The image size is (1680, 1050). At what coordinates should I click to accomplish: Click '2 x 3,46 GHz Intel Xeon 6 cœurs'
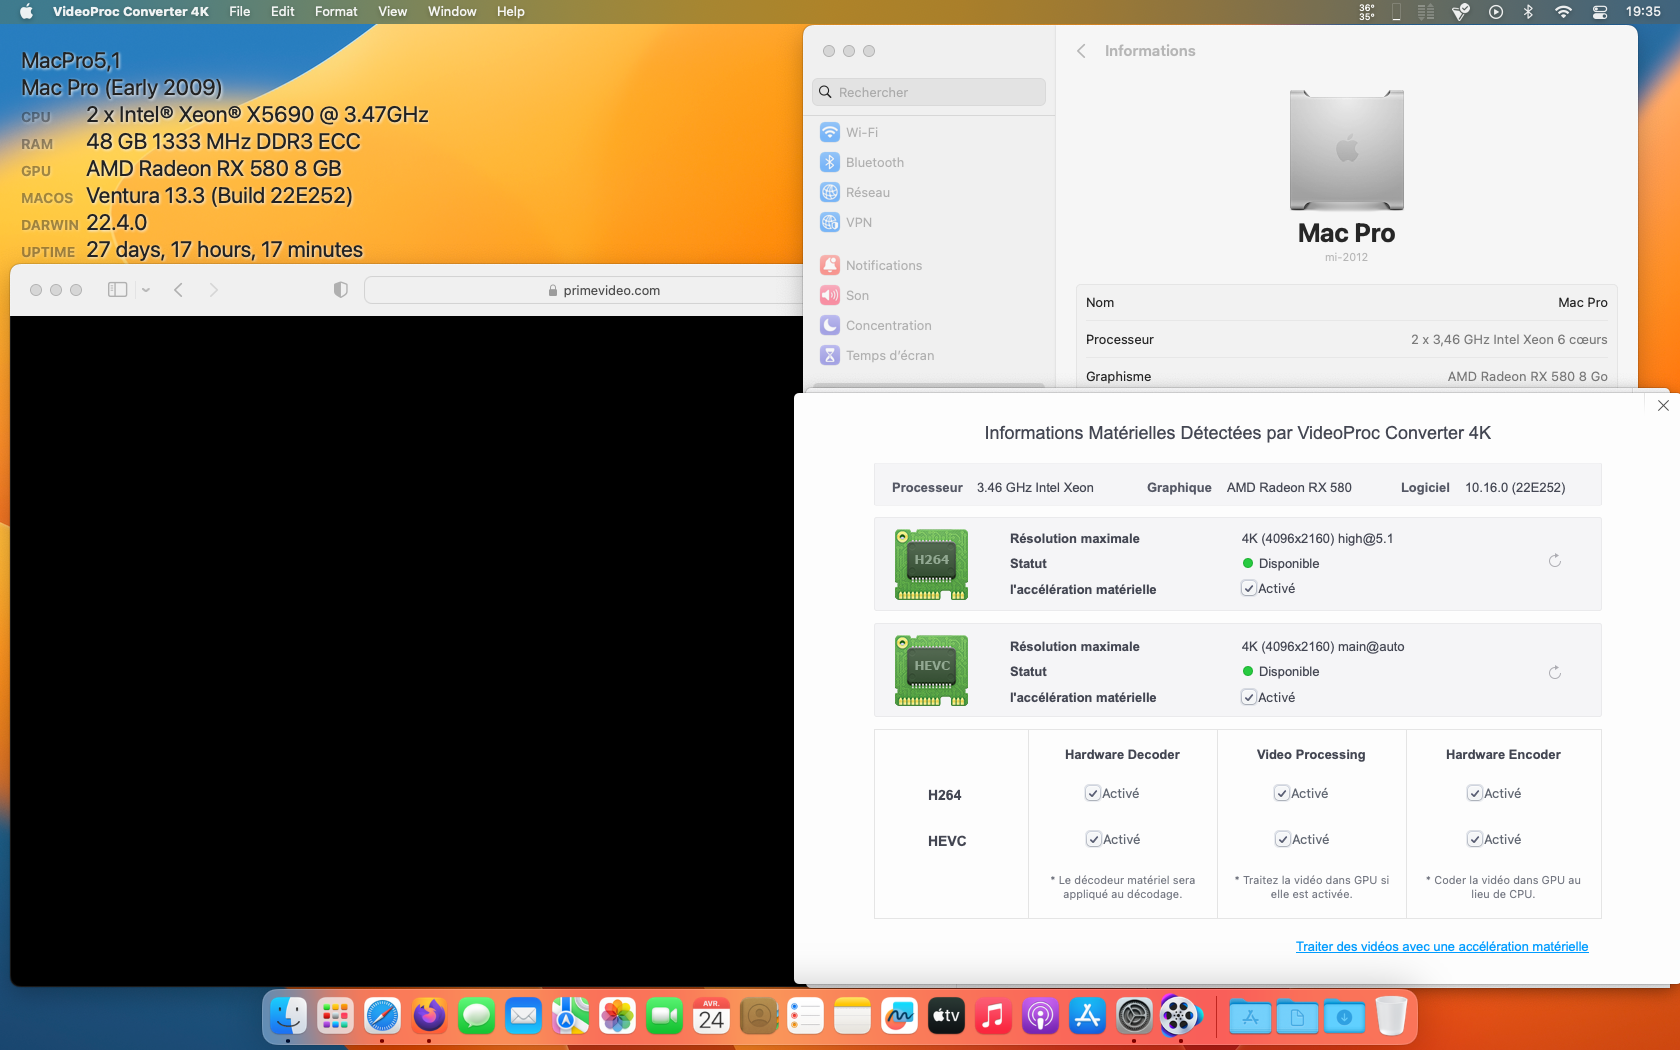[x=1509, y=340]
